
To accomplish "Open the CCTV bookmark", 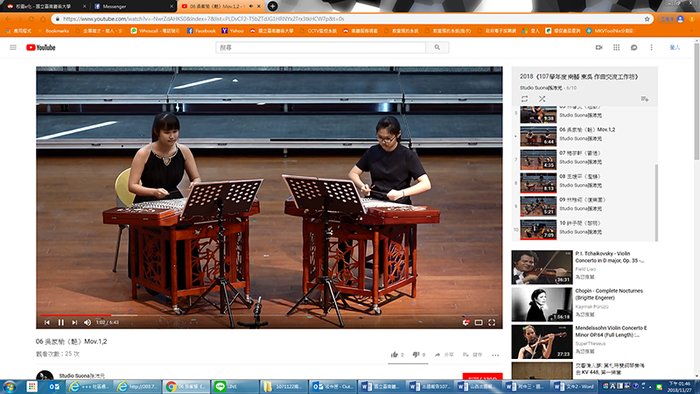I will click(x=318, y=31).
